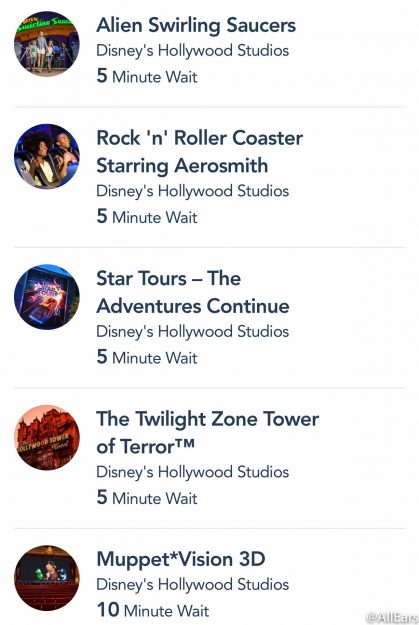Tap the Muppet*Vision 3D theater thumbnail
Image resolution: width=419 pixels, height=625 pixels.
click(x=47, y=578)
